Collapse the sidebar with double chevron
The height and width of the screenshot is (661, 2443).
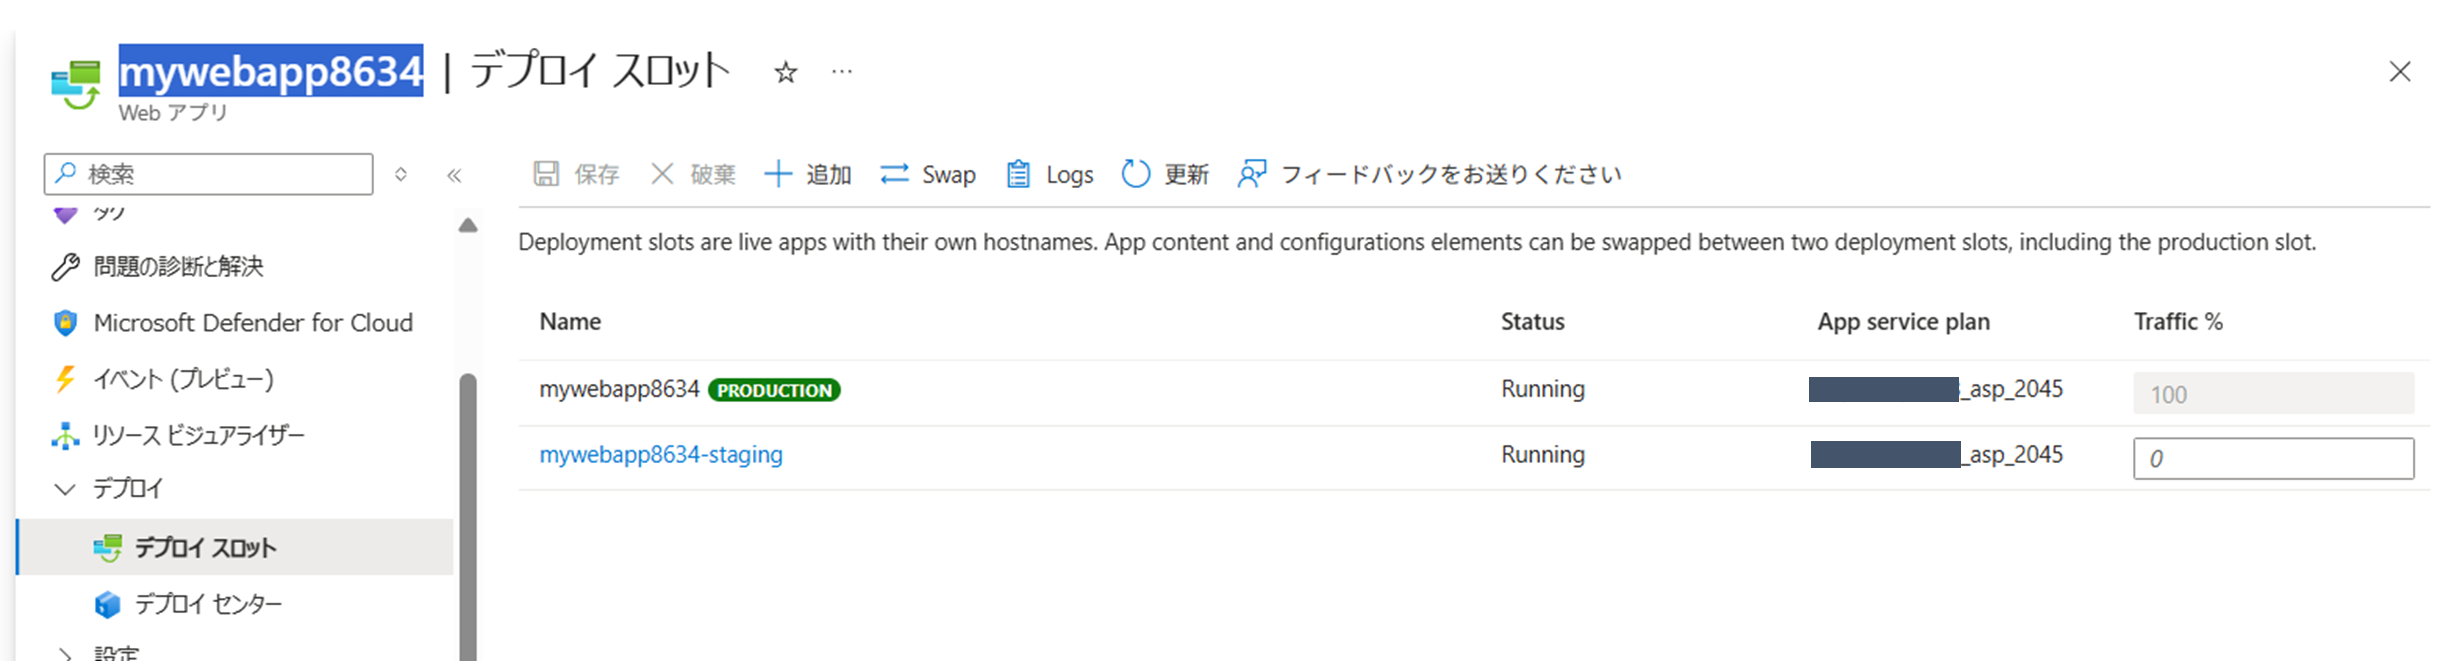click(454, 175)
